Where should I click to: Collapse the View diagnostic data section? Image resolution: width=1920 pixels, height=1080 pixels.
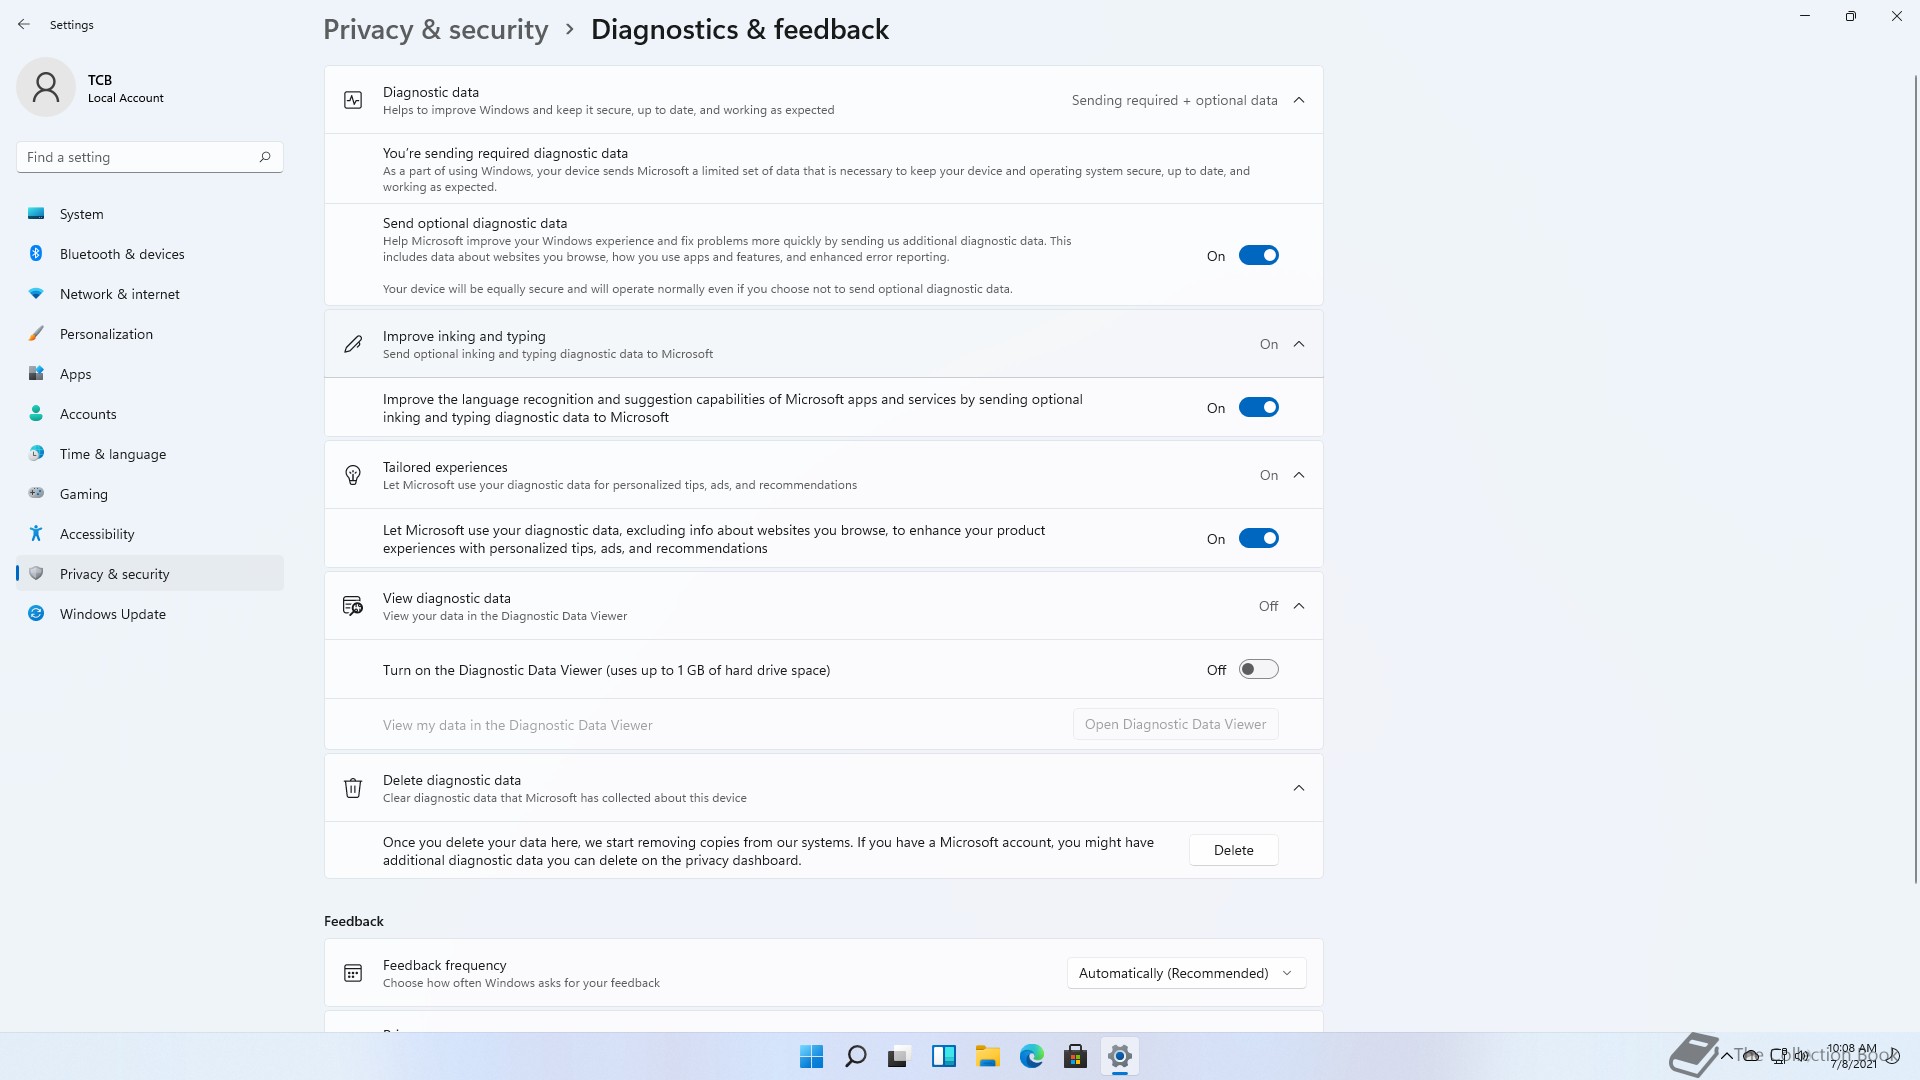point(1299,606)
